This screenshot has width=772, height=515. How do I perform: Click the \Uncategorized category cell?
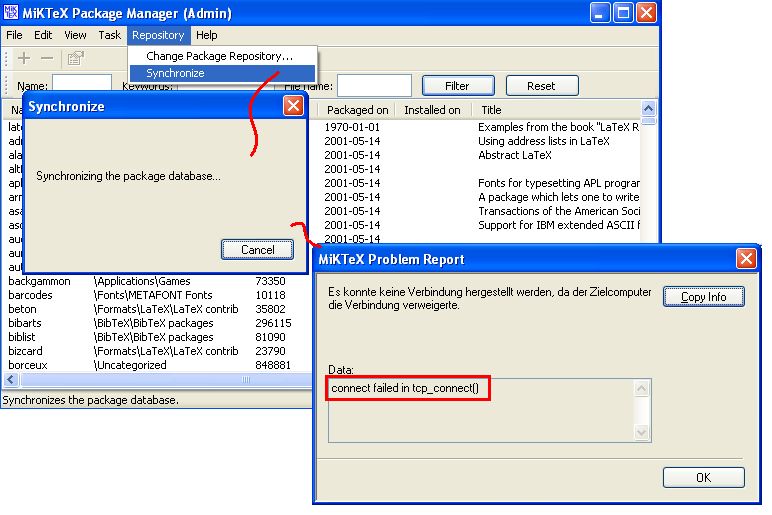[x=130, y=365]
